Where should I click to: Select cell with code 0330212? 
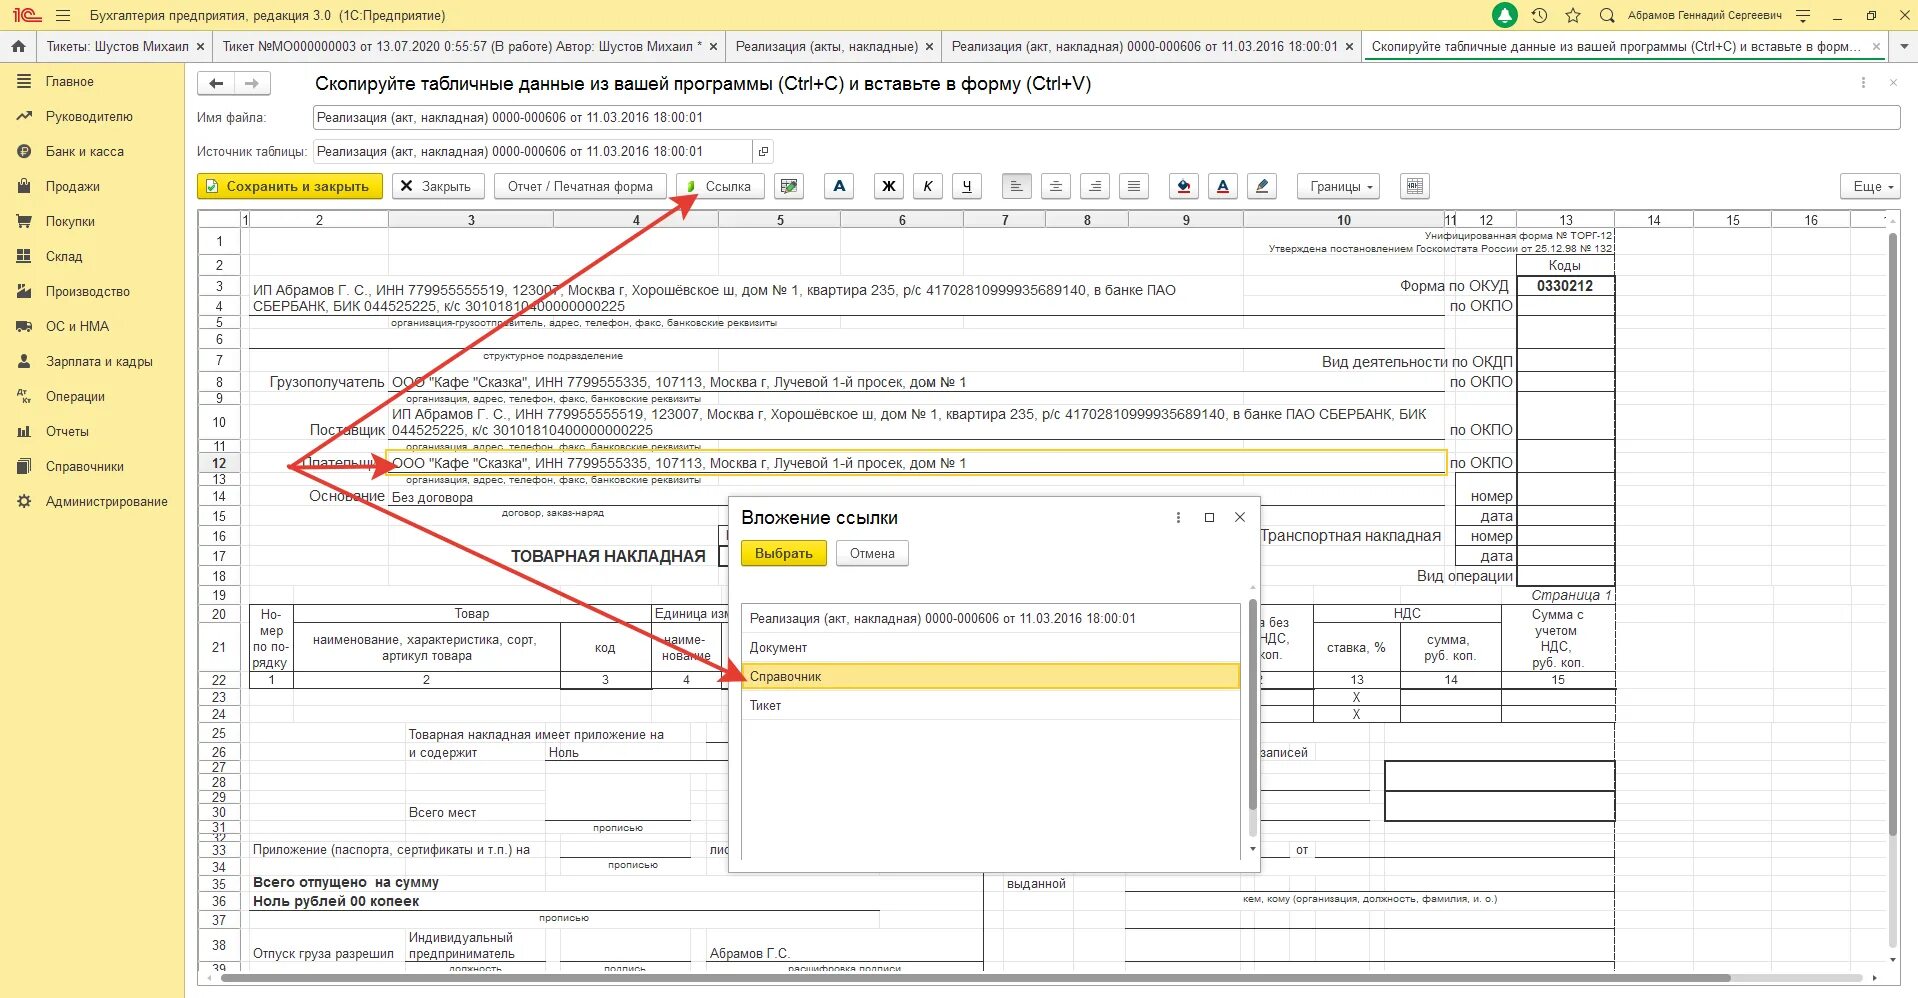coord(1565,286)
